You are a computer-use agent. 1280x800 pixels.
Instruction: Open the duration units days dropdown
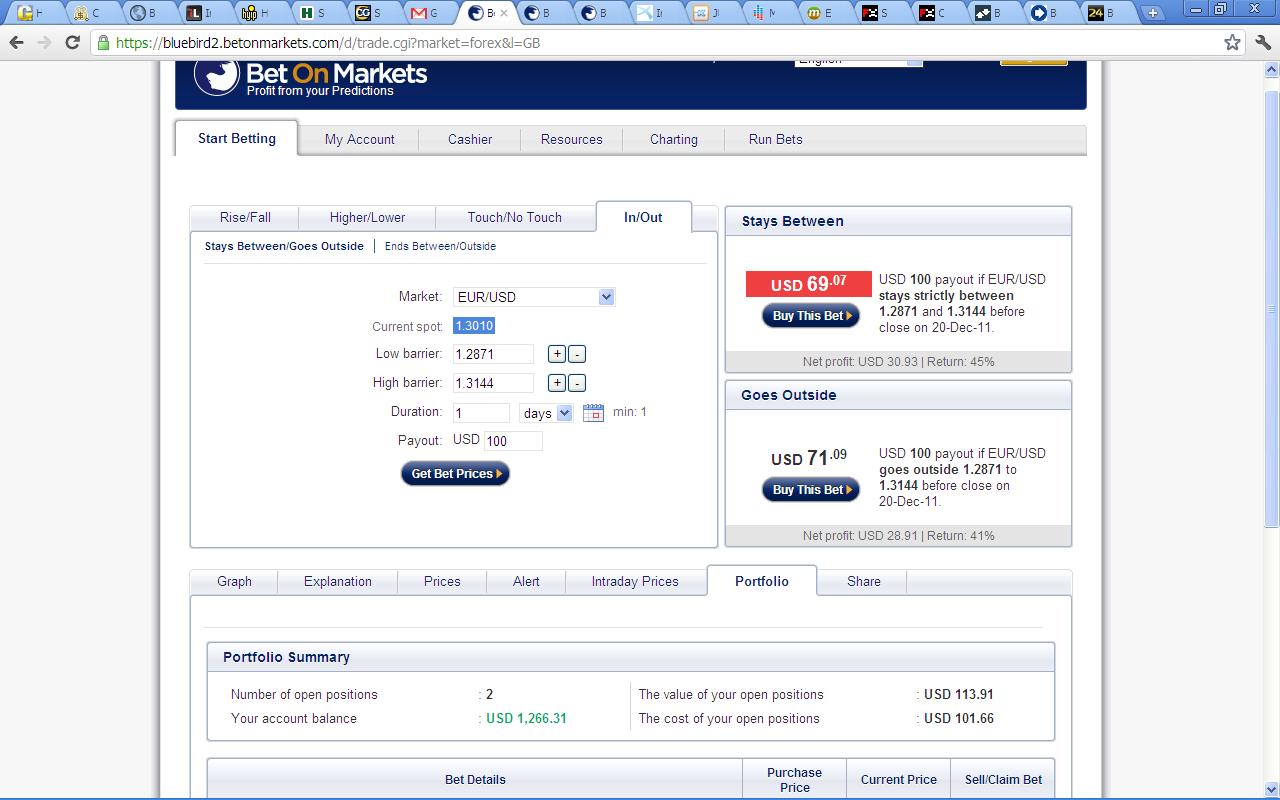[x=546, y=413]
